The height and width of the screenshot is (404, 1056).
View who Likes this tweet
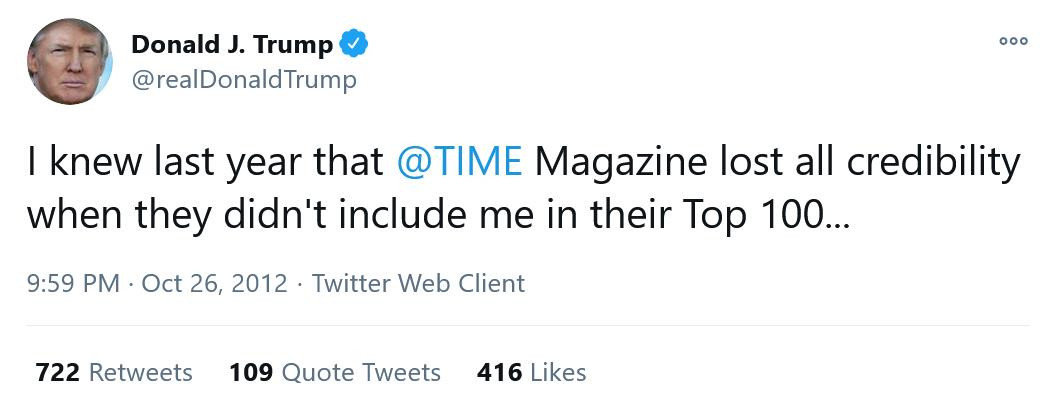(557, 373)
